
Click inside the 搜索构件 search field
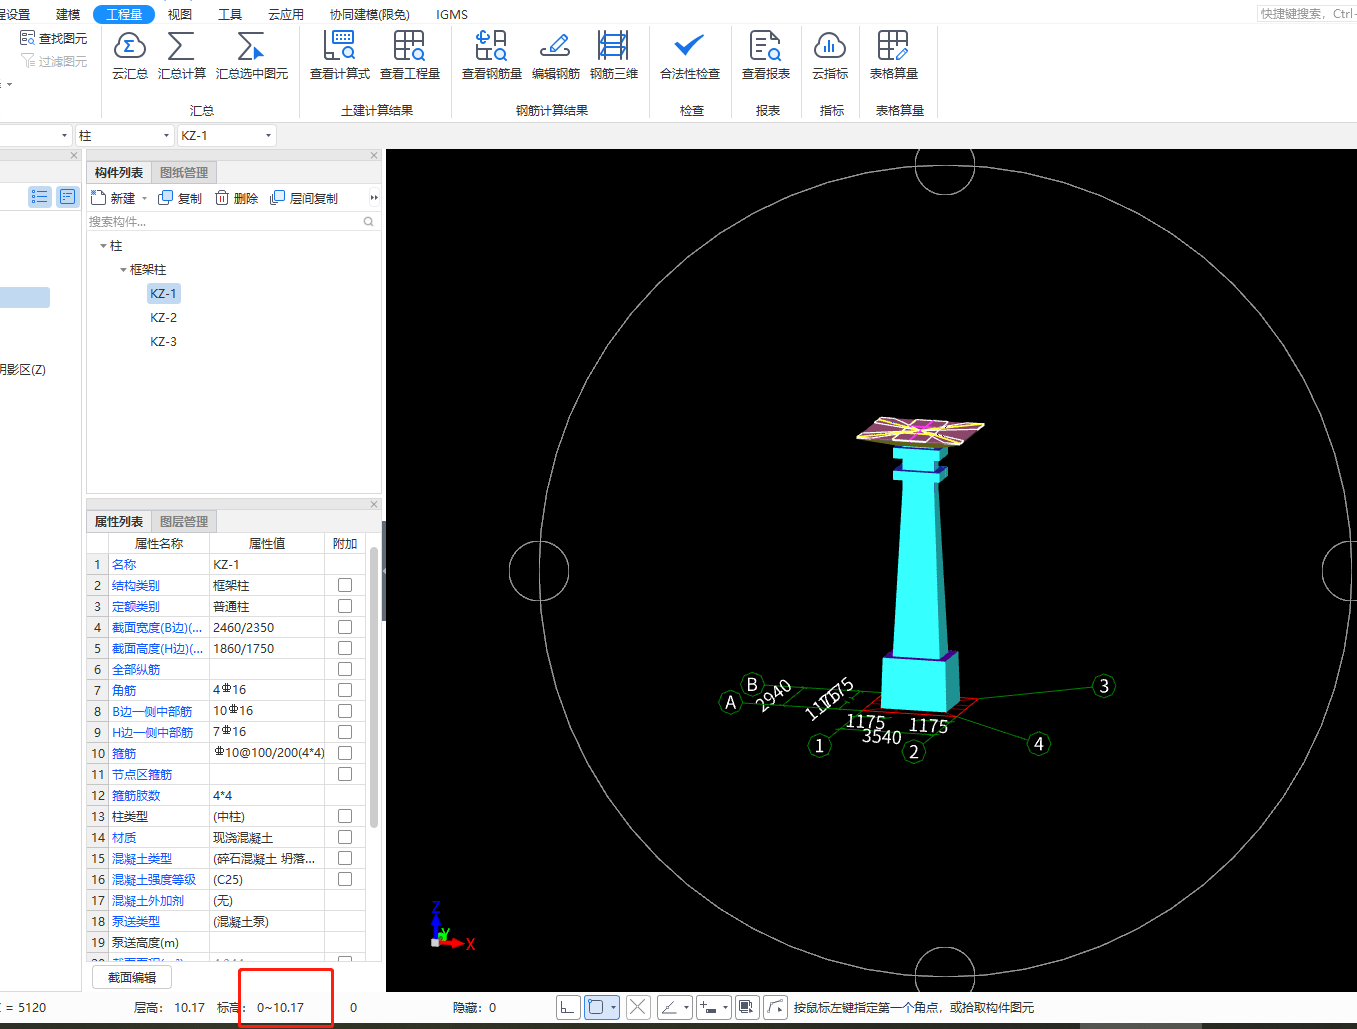click(x=225, y=222)
